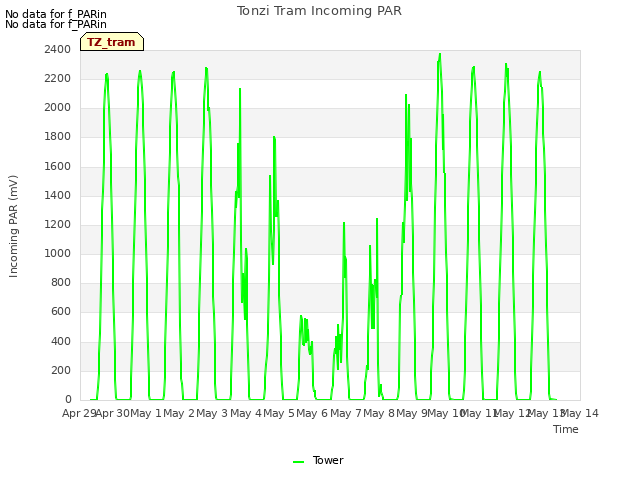The width and height of the screenshot is (640, 480).
Task: Click the 2200 y-axis tick label
Action: 58,78
